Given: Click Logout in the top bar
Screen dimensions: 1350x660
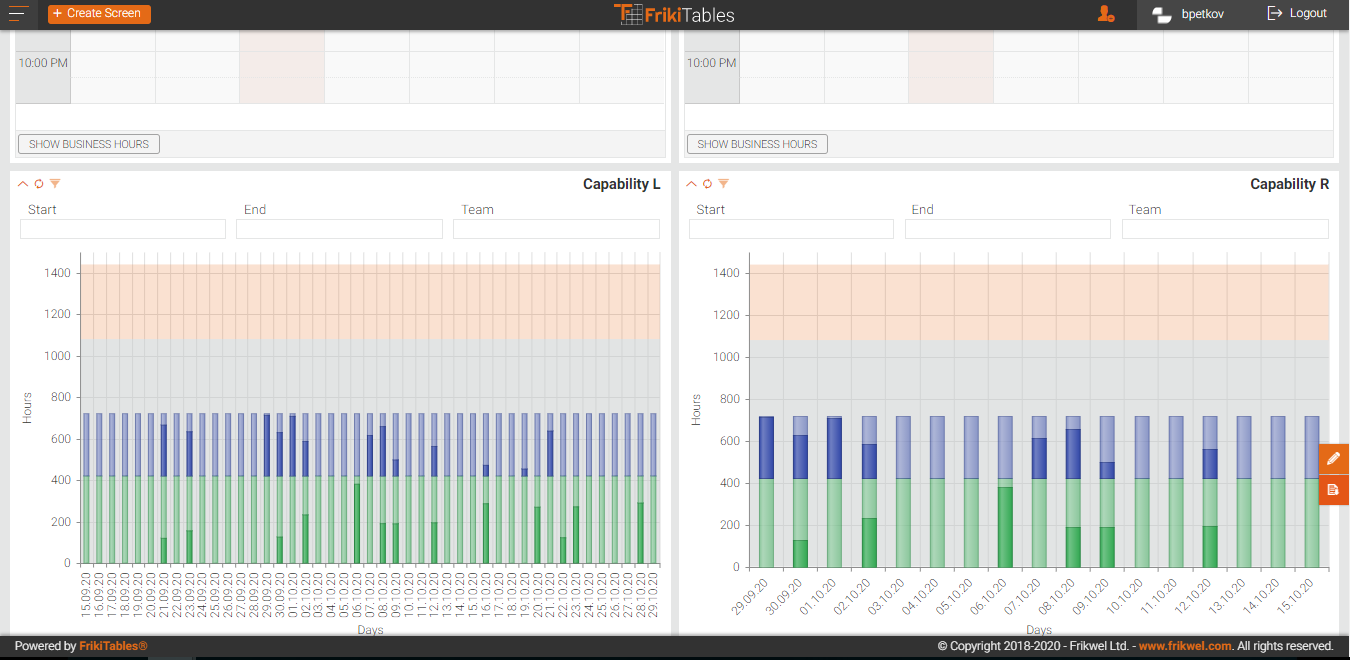Looking at the screenshot, I should (1297, 14).
